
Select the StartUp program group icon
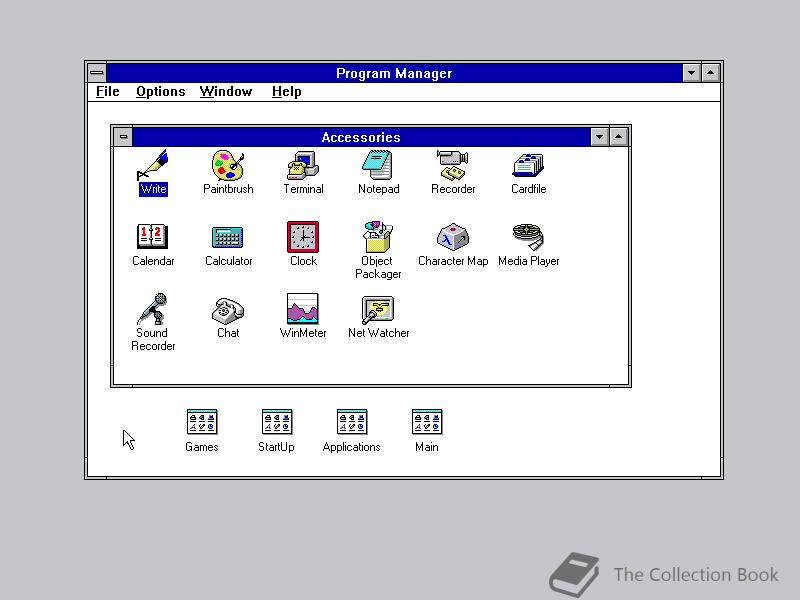(x=277, y=422)
